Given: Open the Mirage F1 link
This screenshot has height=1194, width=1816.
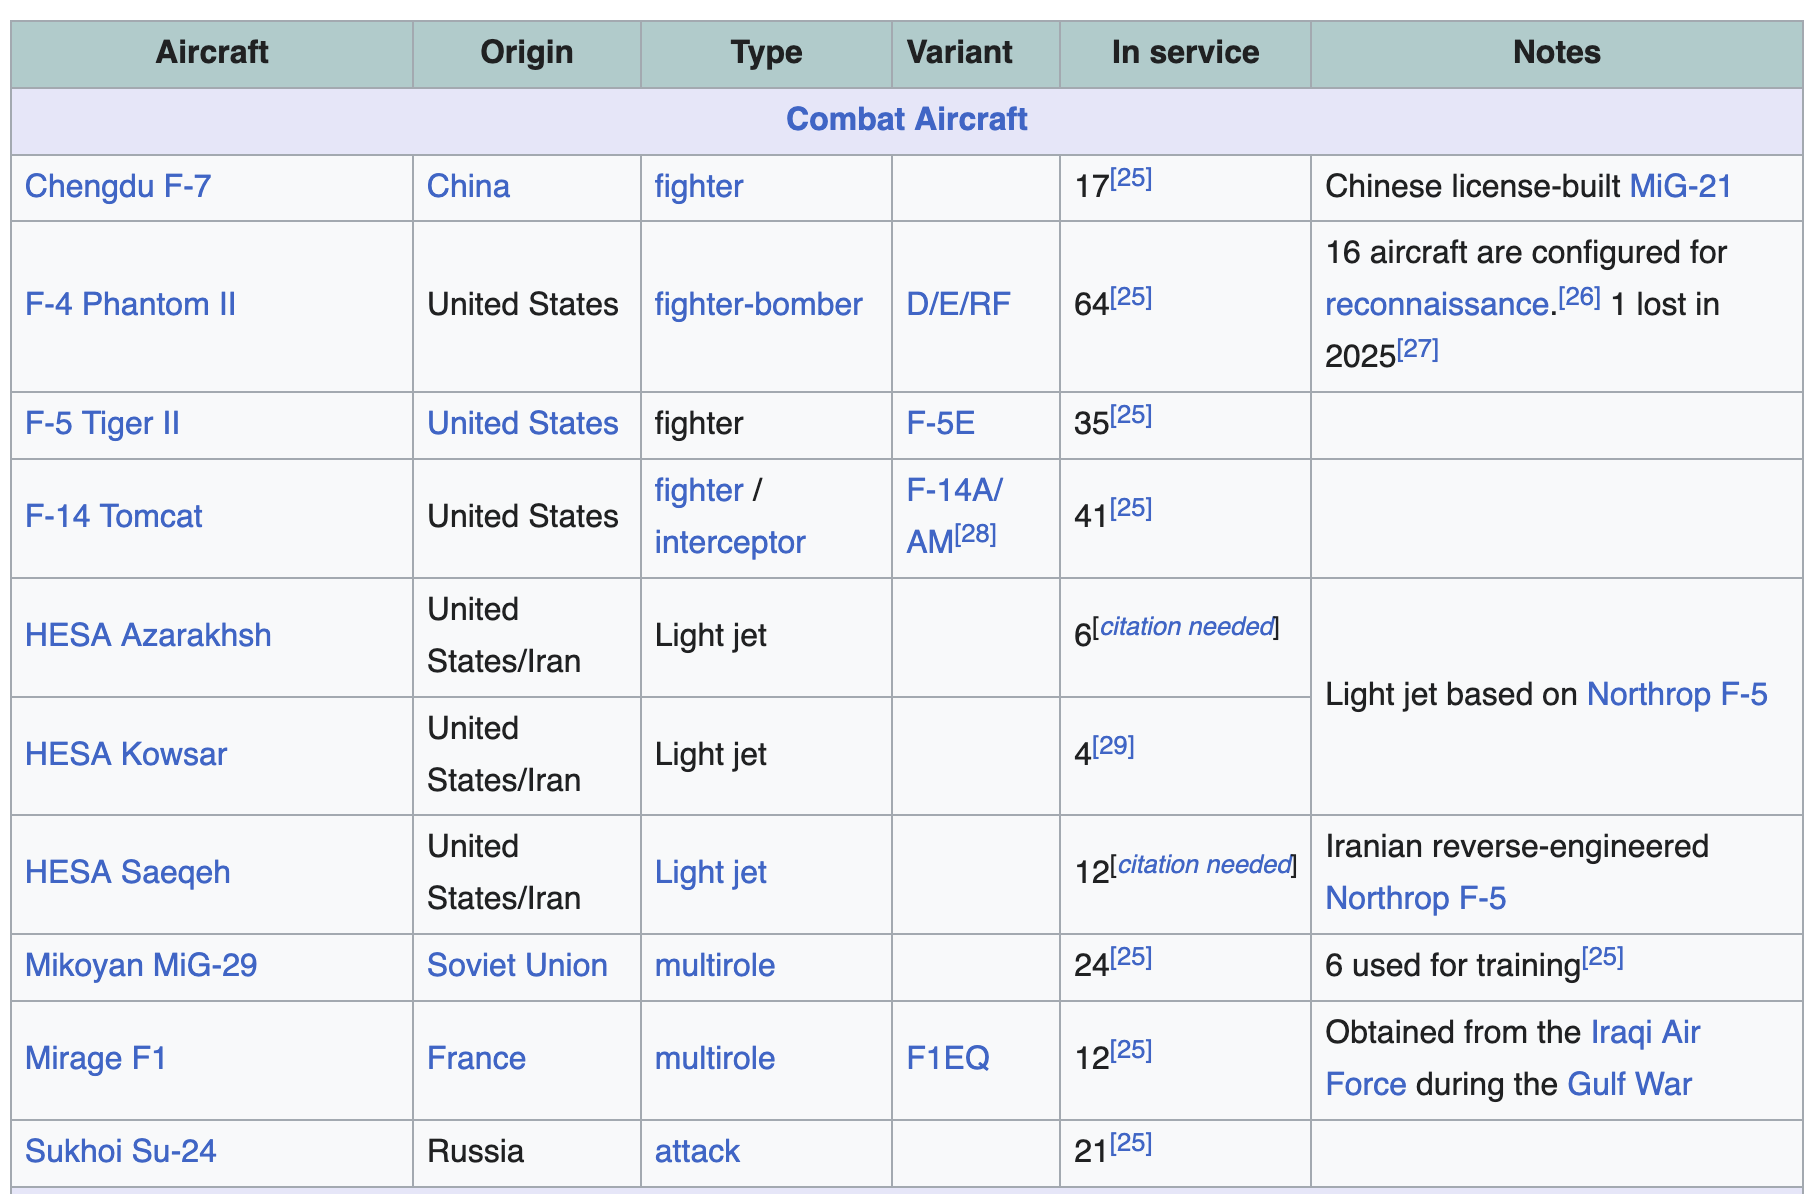Looking at the screenshot, I should coord(96,1058).
